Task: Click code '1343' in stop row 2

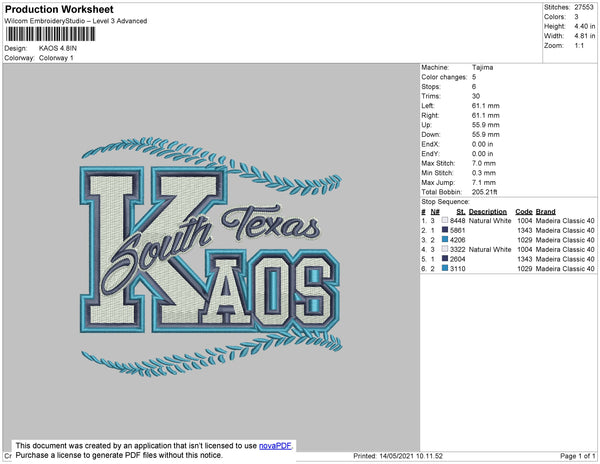Action: (525, 230)
